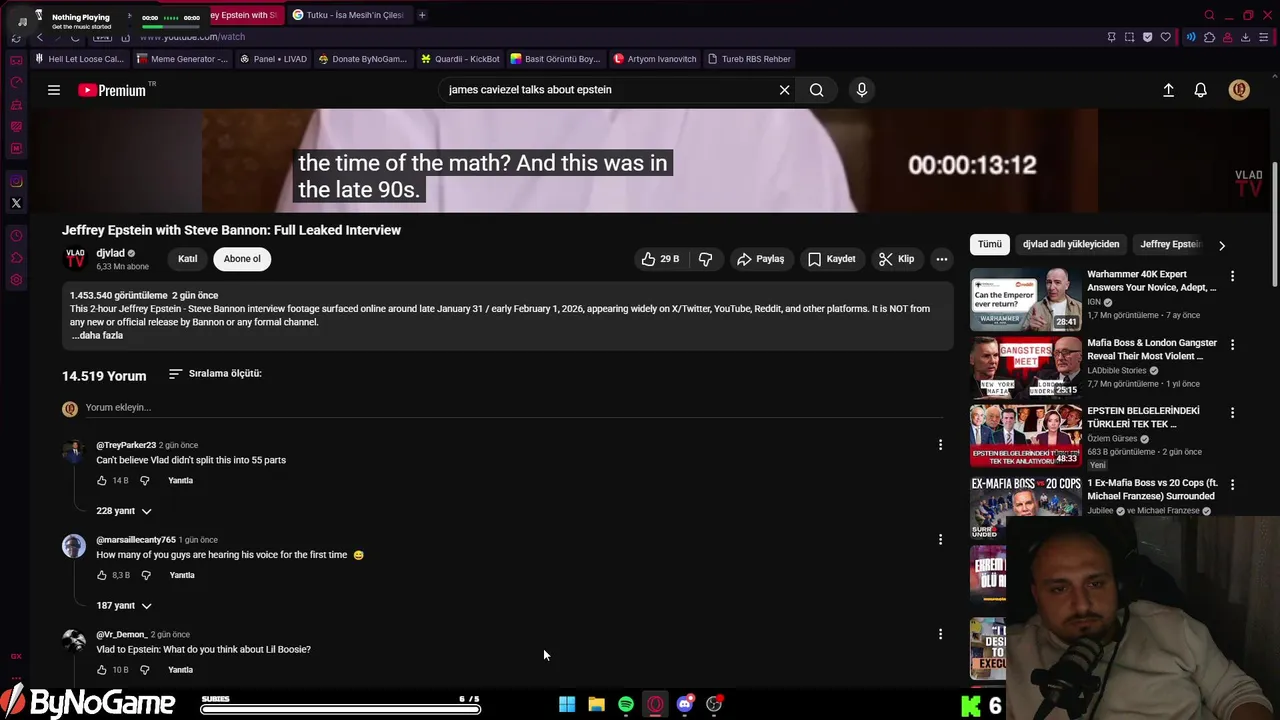Open Hell Let Loose bookmark
This screenshot has width=1280, height=720.
(80, 59)
